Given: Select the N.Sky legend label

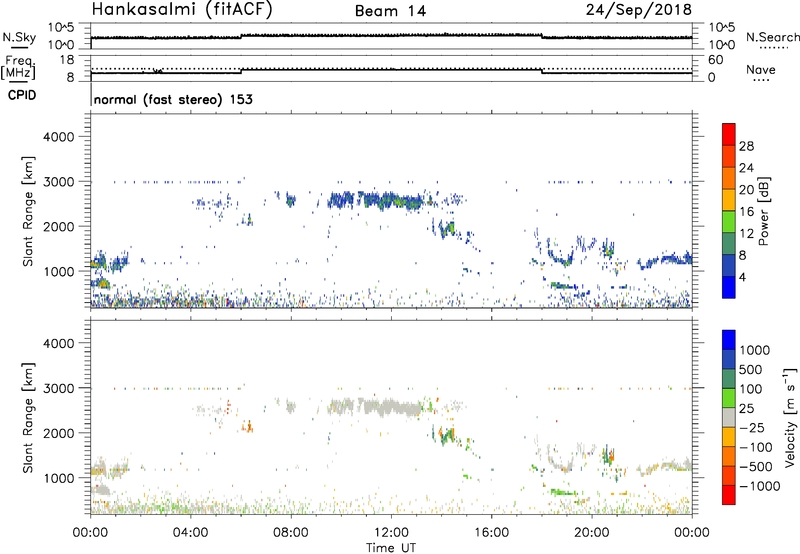Looking at the screenshot, I should (x=19, y=37).
